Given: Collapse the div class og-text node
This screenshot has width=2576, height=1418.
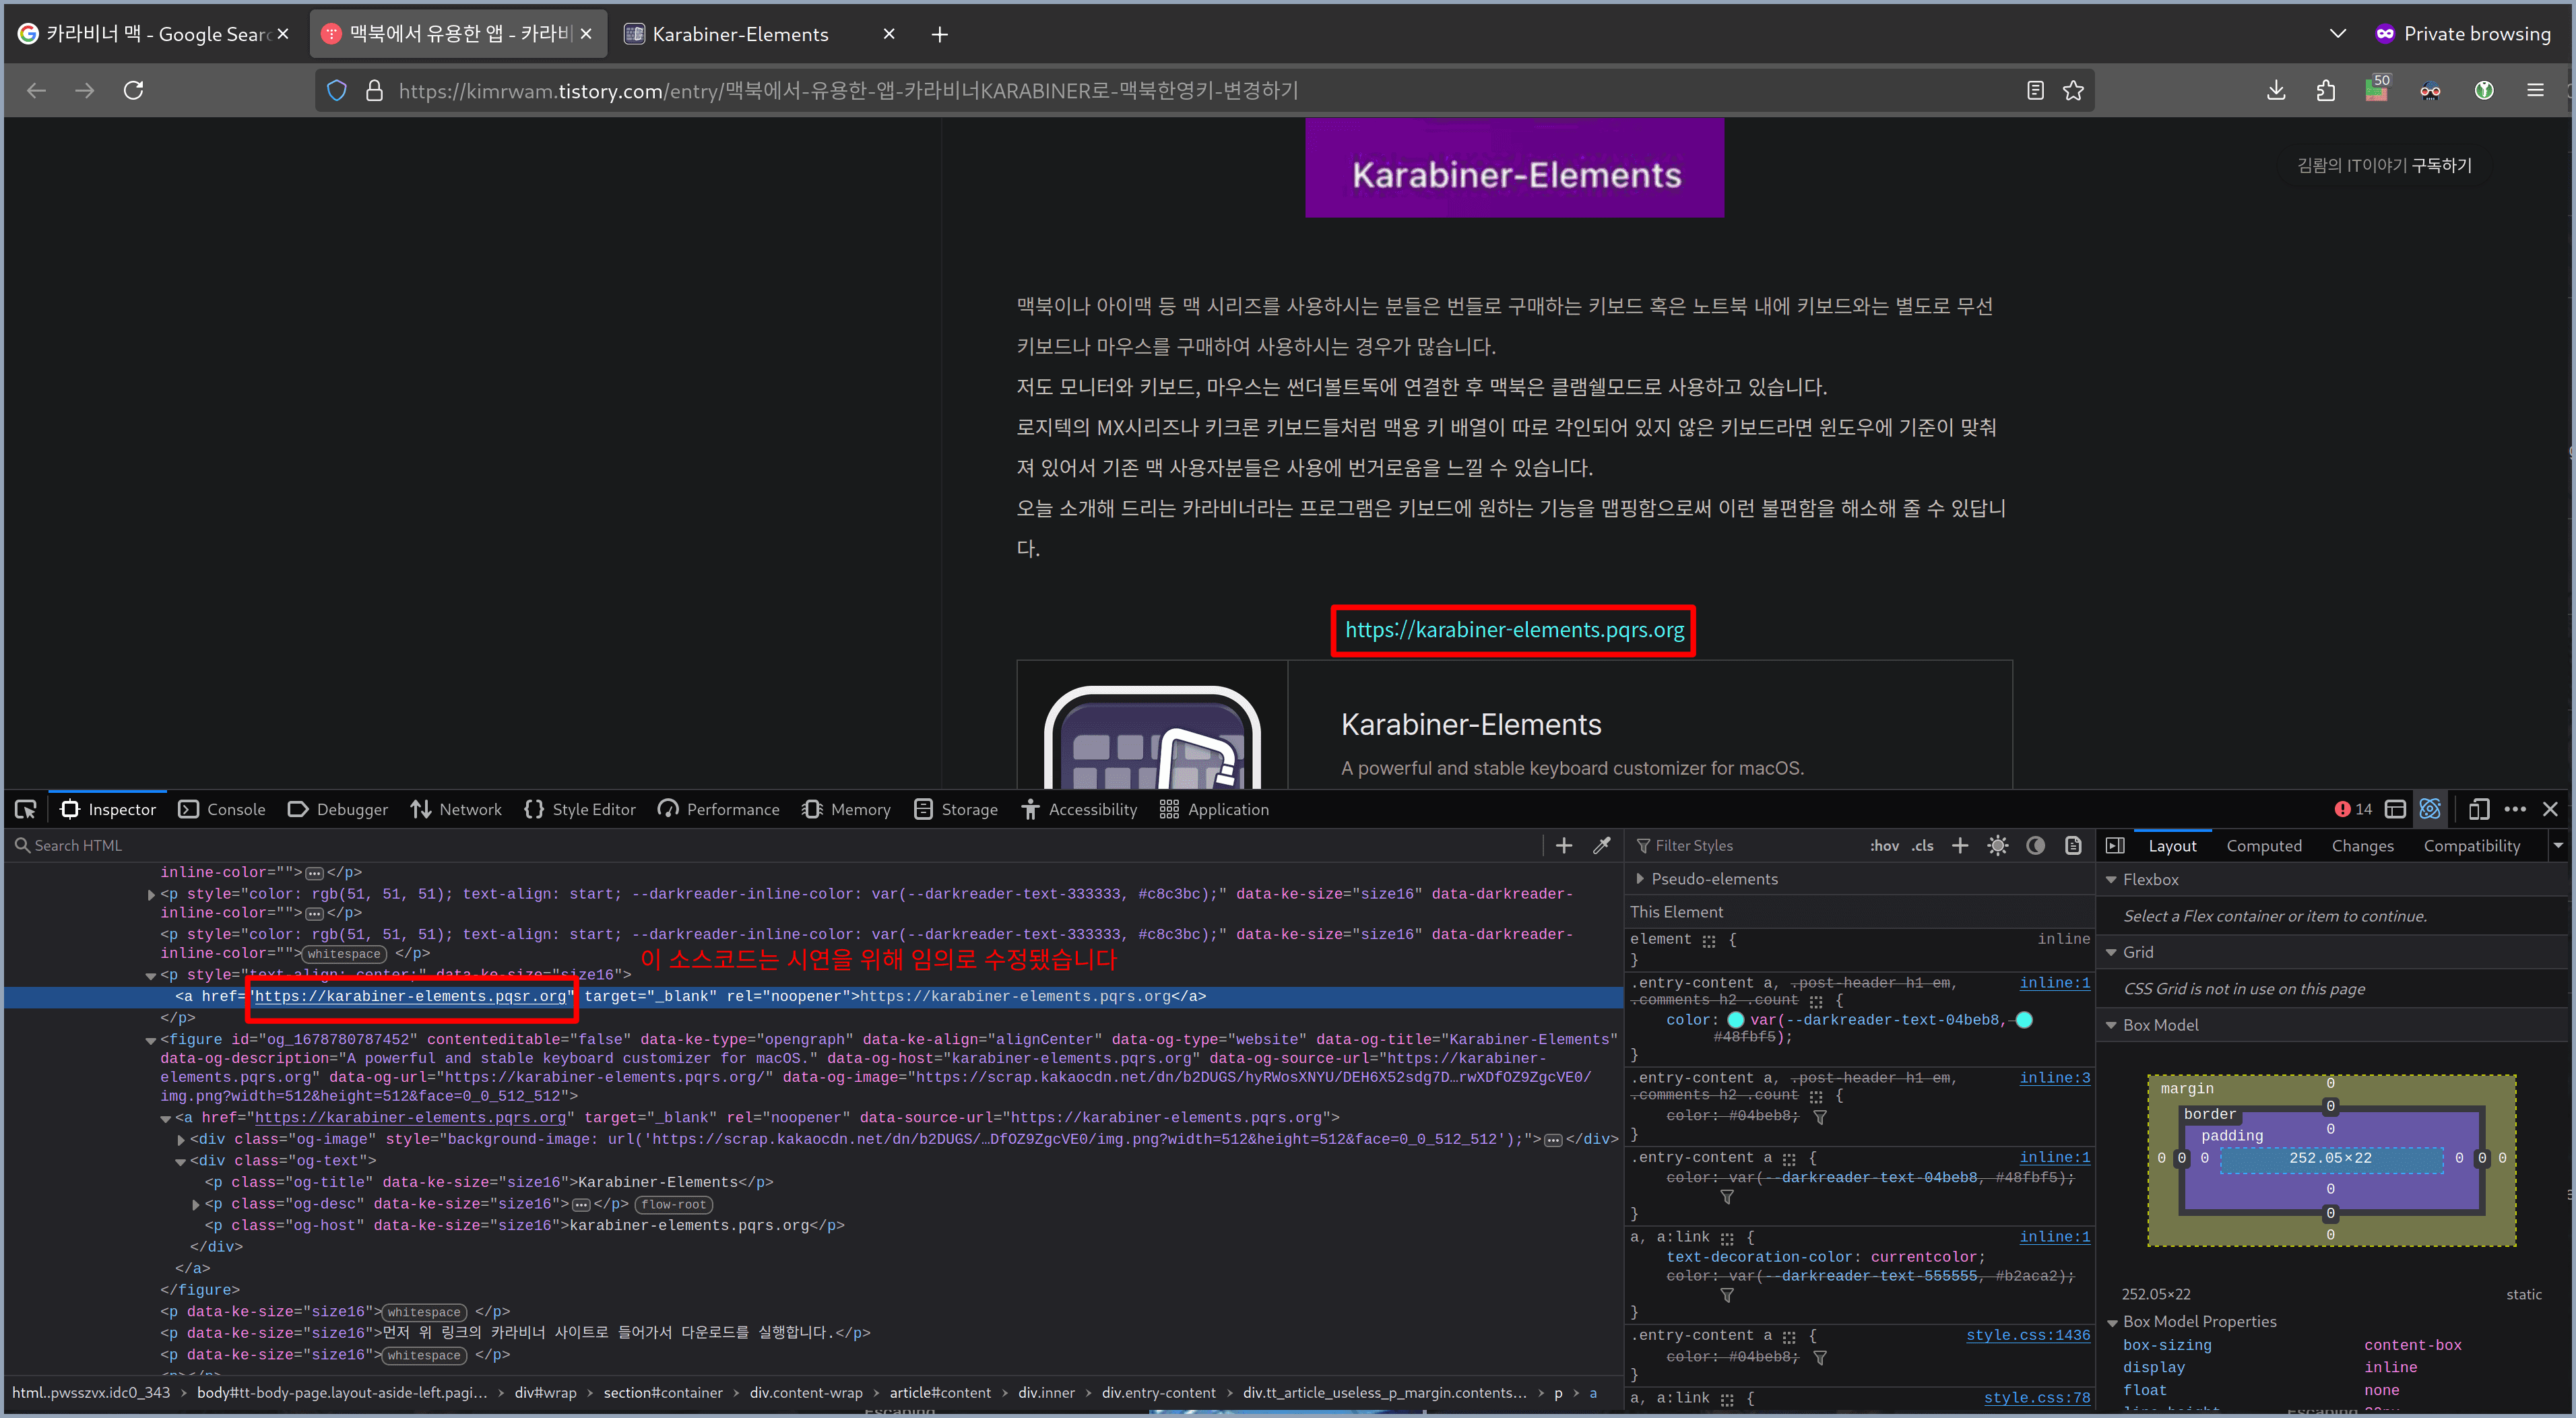Looking at the screenshot, I should (181, 1162).
